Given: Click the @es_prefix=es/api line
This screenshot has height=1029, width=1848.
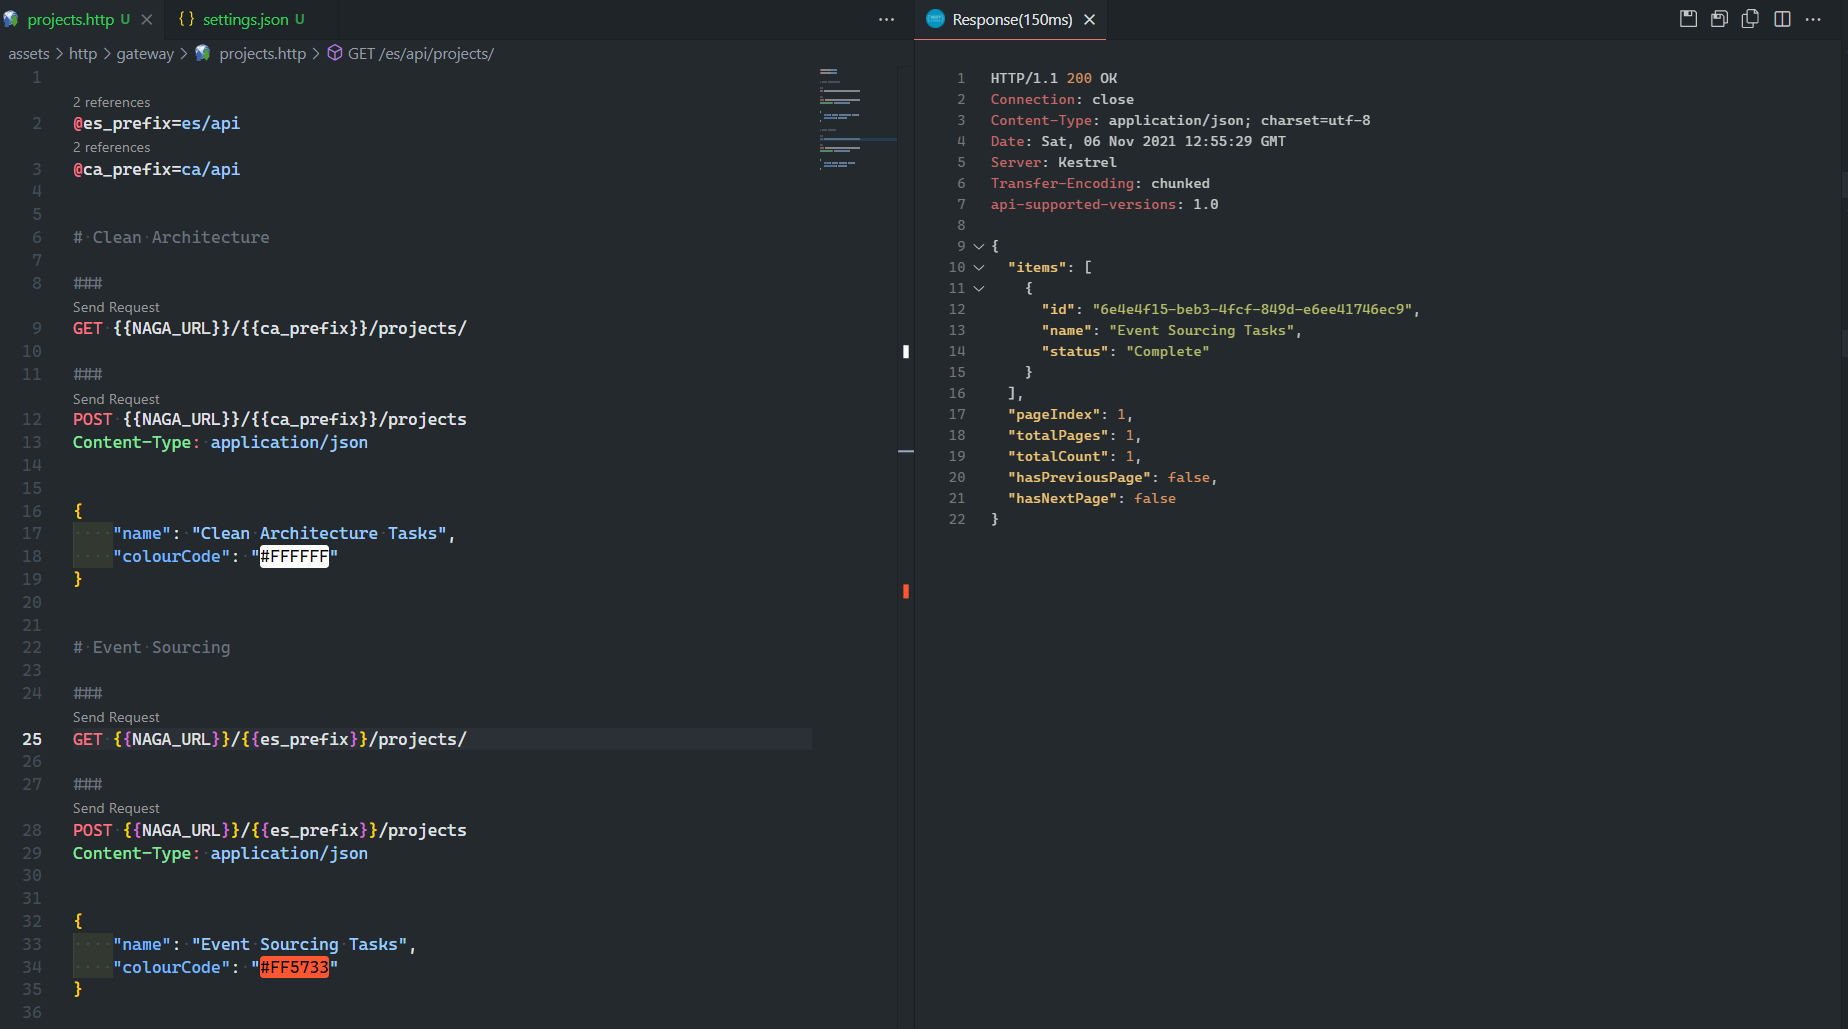Looking at the screenshot, I should 156,123.
